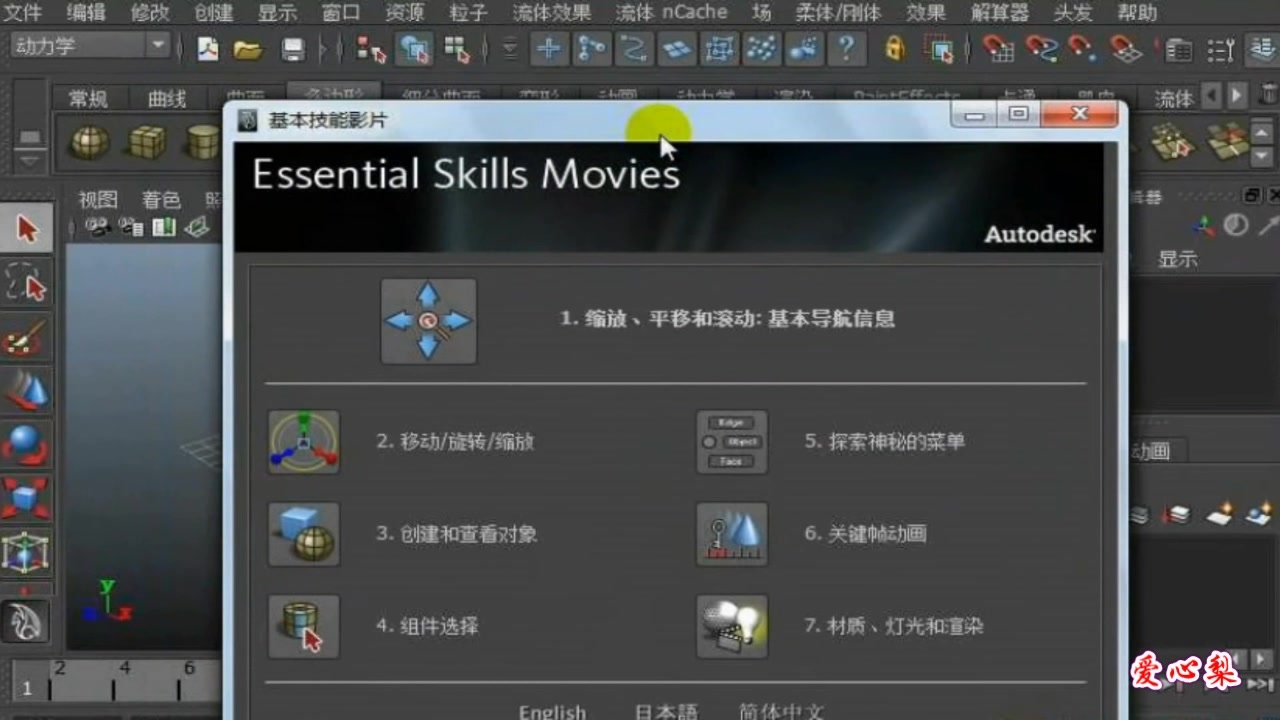This screenshot has height=720, width=1280.
Task: Choose select by component type mode
Action: (457, 49)
